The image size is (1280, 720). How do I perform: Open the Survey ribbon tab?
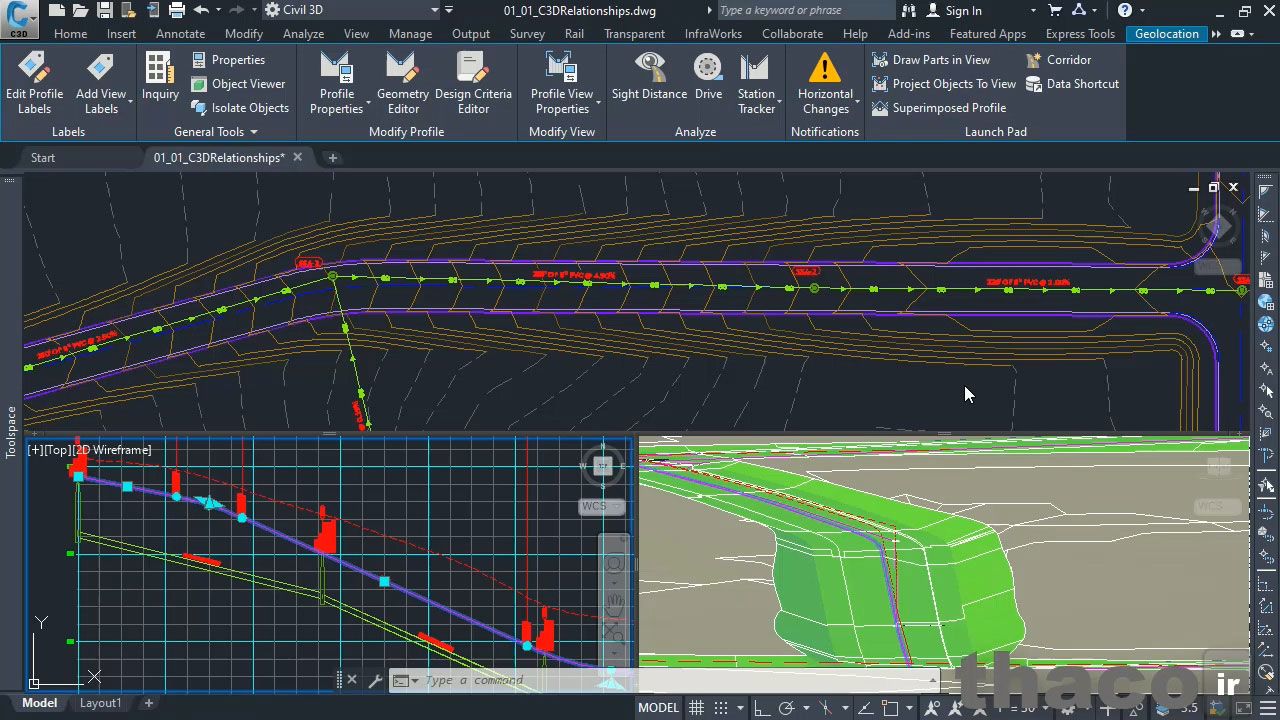527,34
